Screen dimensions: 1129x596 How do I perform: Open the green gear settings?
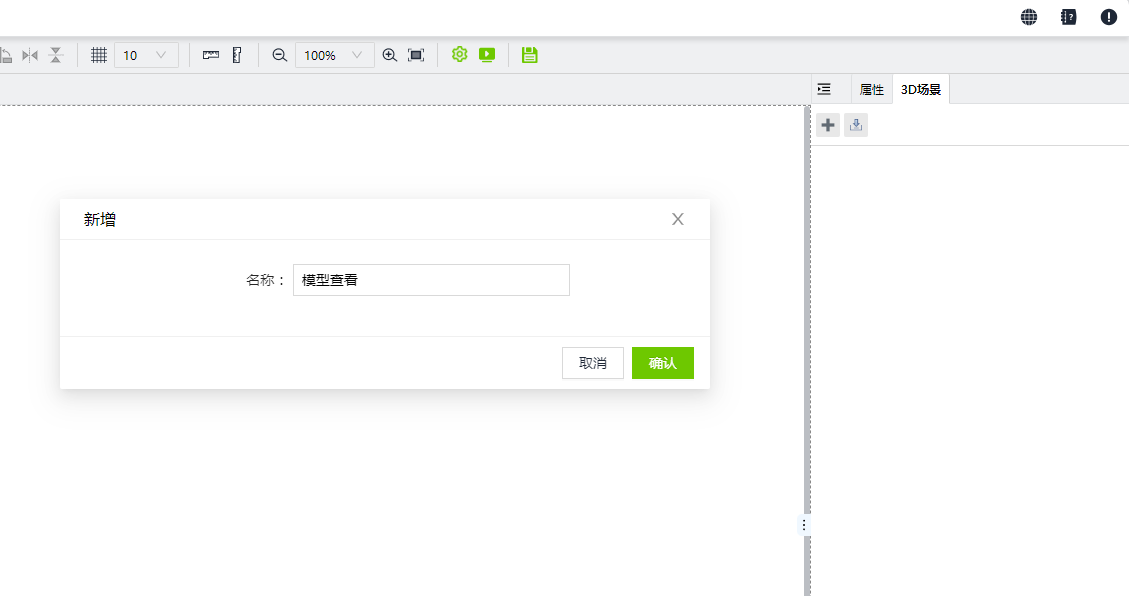click(460, 55)
